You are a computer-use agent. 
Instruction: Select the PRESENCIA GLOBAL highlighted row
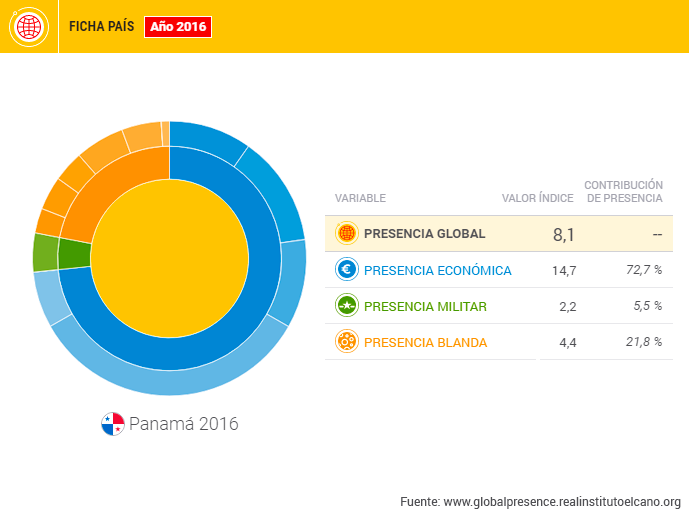pos(498,234)
